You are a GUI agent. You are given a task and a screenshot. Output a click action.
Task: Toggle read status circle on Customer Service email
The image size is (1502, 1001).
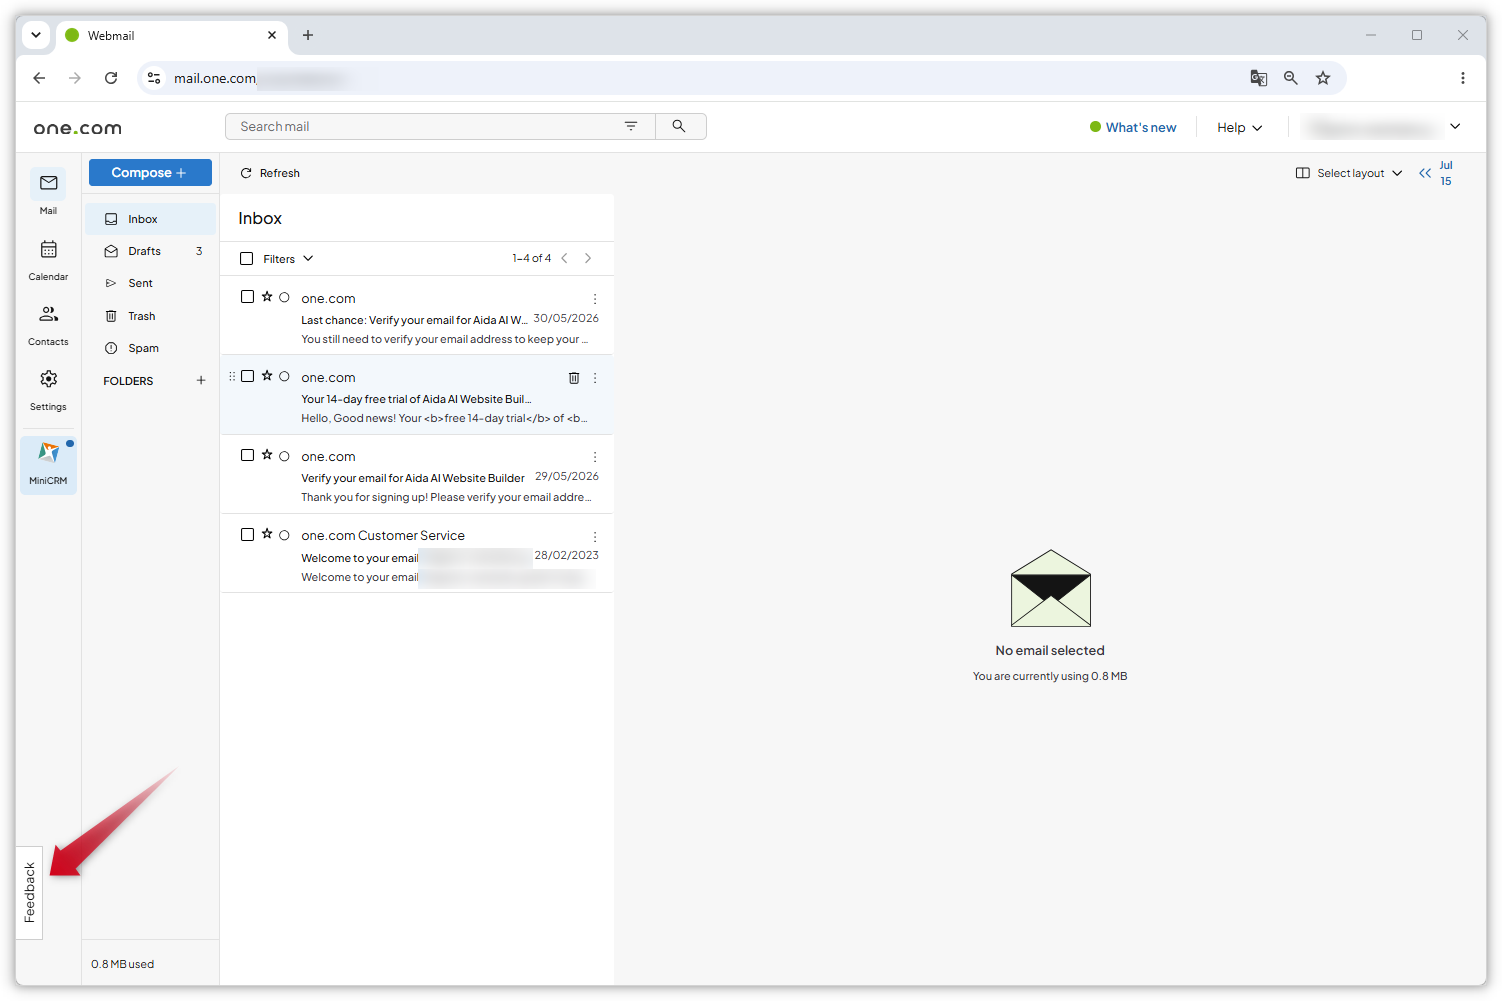pos(284,536)
